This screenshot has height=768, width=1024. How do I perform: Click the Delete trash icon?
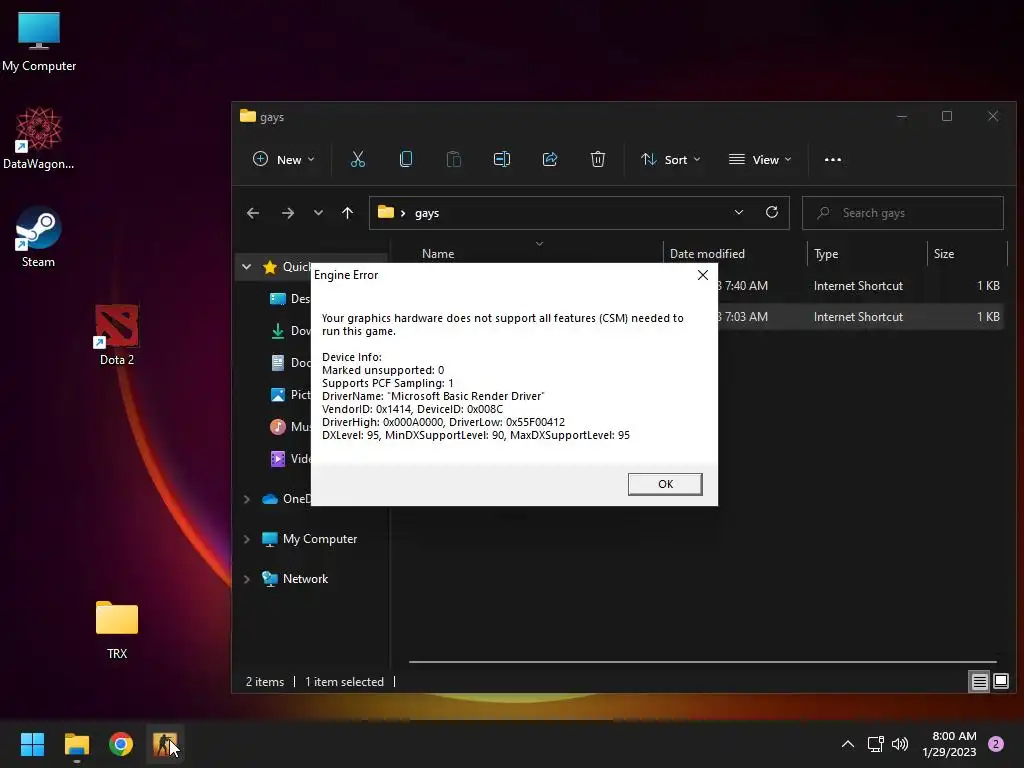[x=598, y=159]
